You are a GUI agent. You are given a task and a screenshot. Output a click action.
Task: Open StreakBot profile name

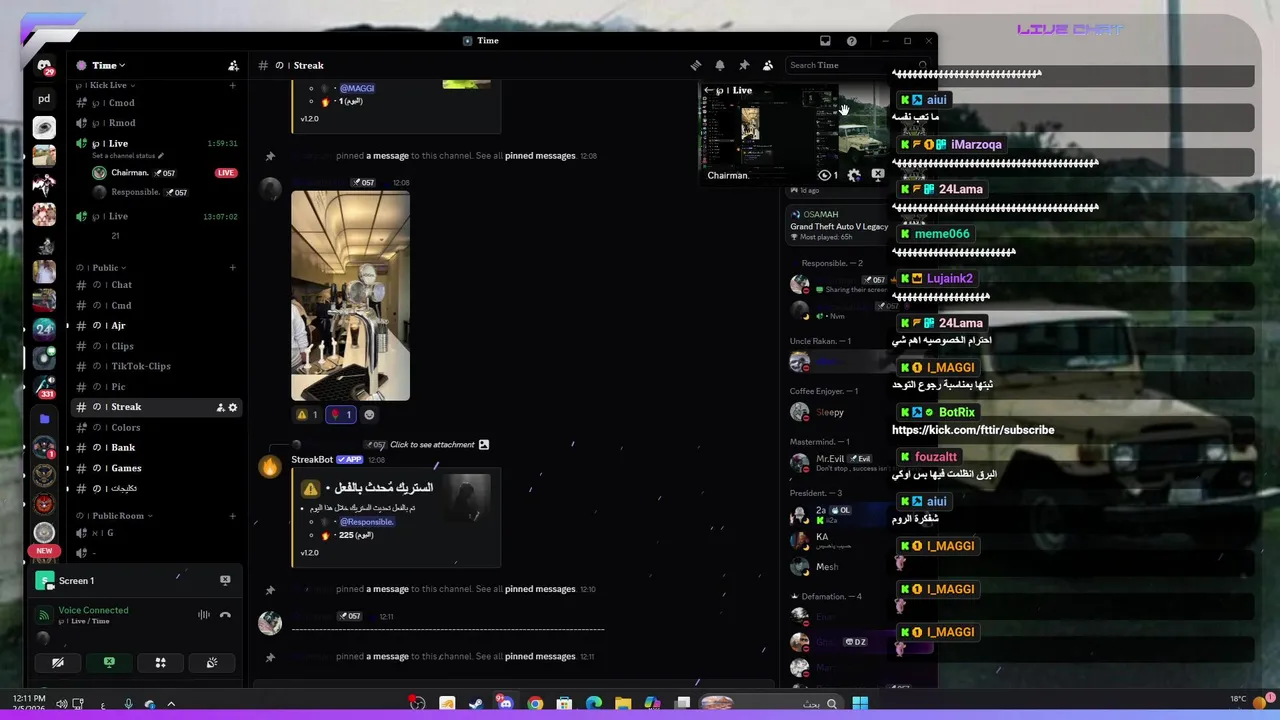click(x=312, y=460)
